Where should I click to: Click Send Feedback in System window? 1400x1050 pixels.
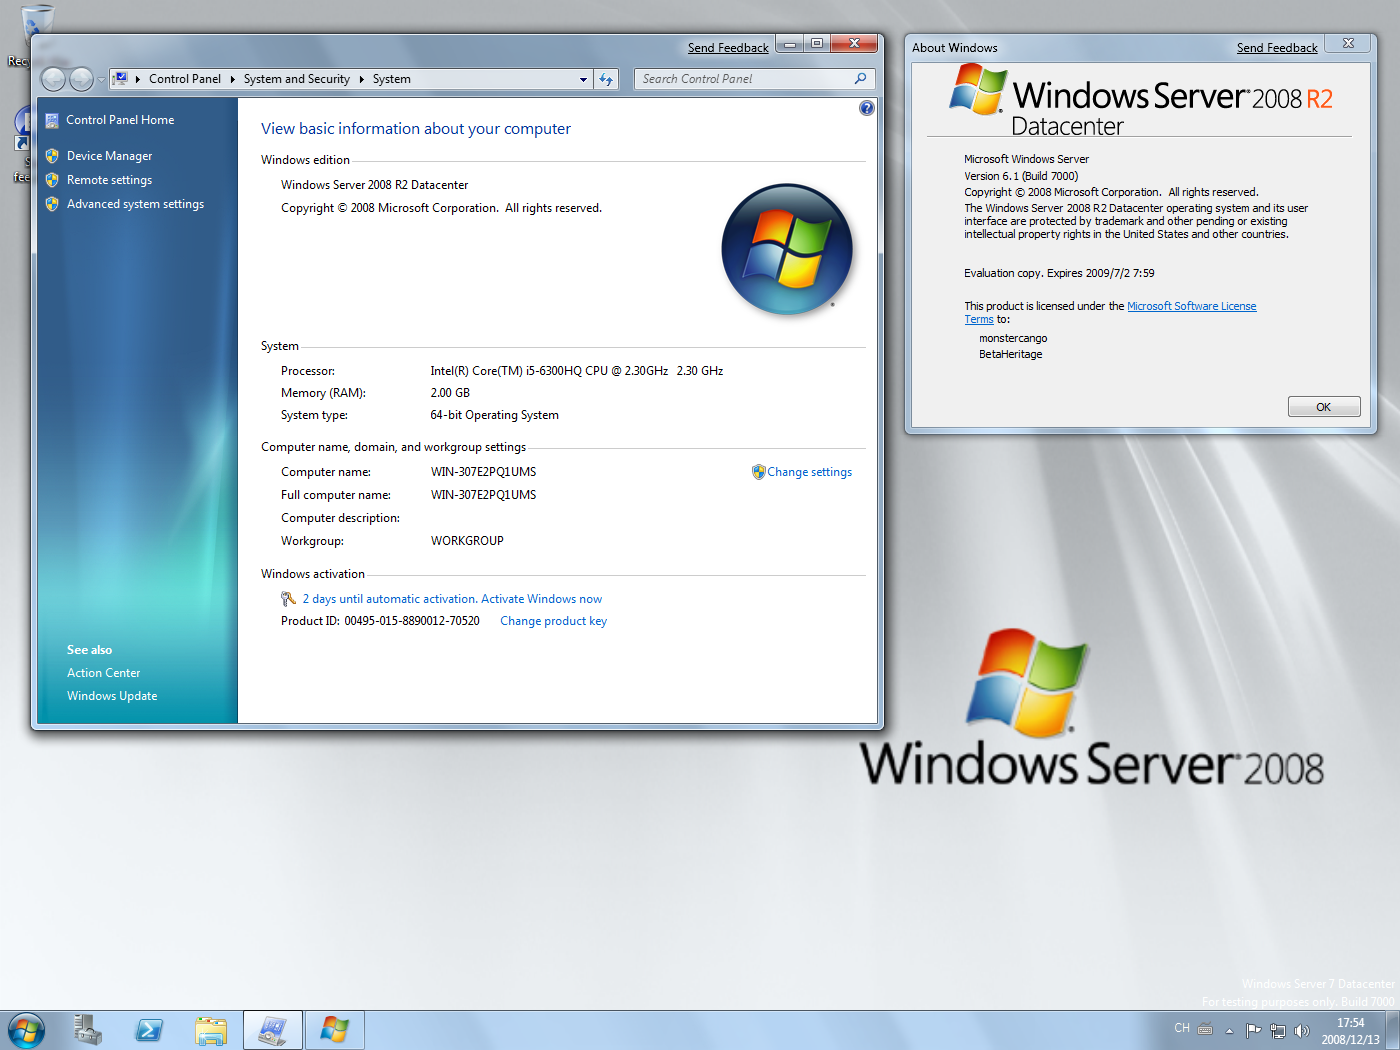click(728, 48)
